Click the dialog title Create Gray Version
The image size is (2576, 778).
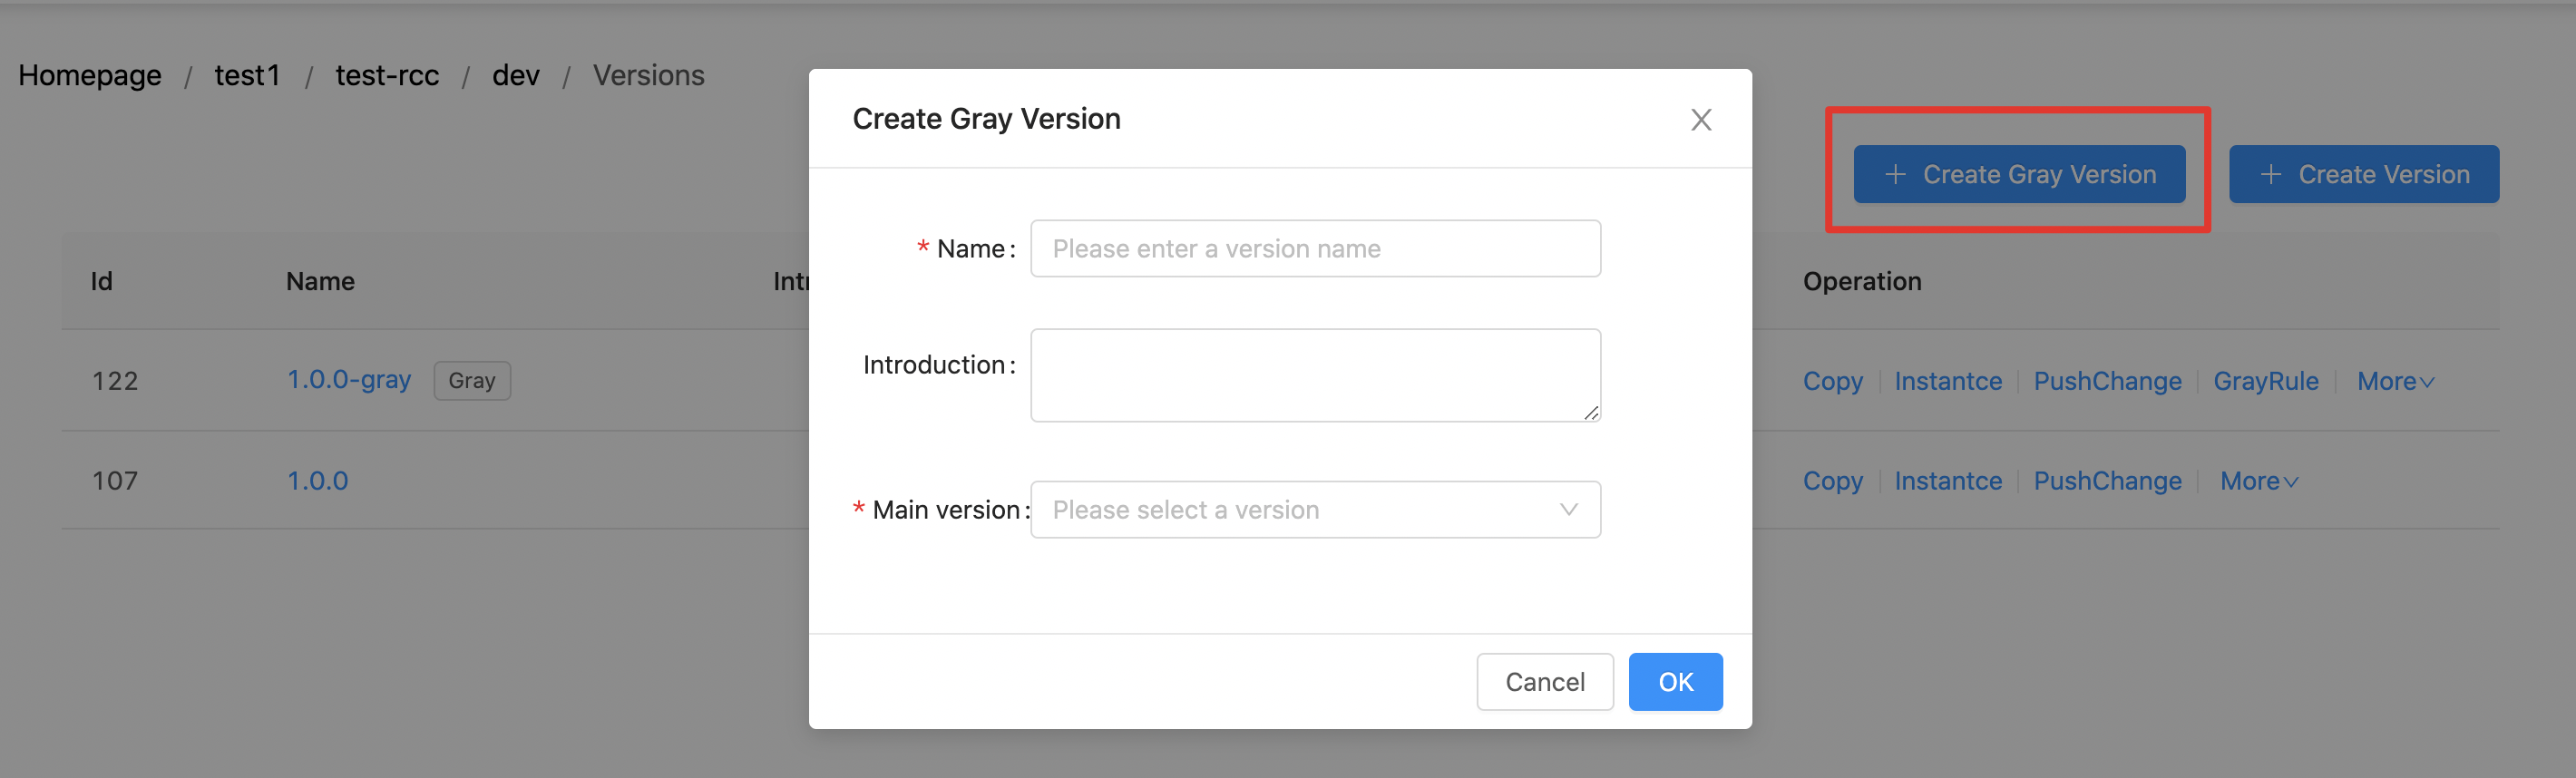pos(986,119)
